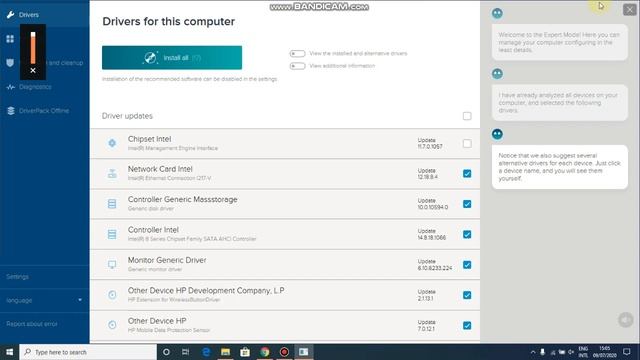Uncheck the Controller Intel checkbox
640x360 pixels.
(467, 234)
